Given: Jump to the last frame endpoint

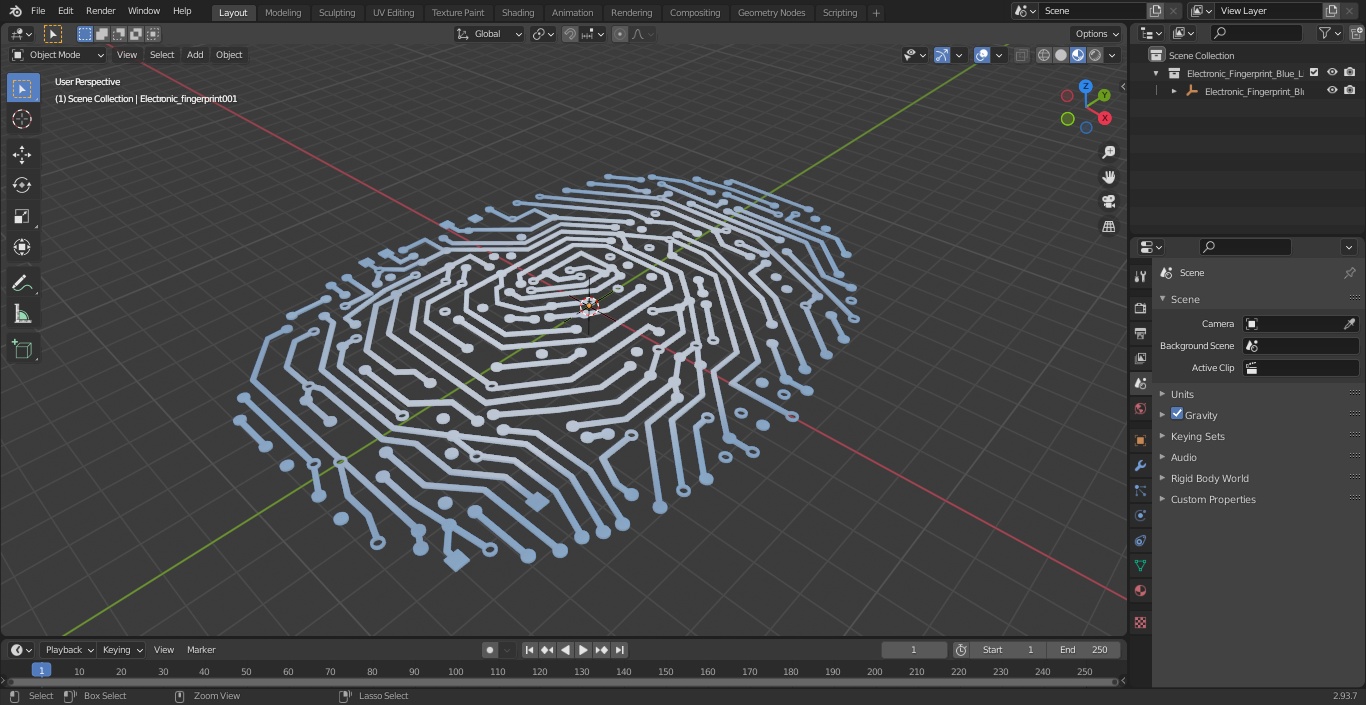Looking at the screenshot, I should [x=620, y=650].
